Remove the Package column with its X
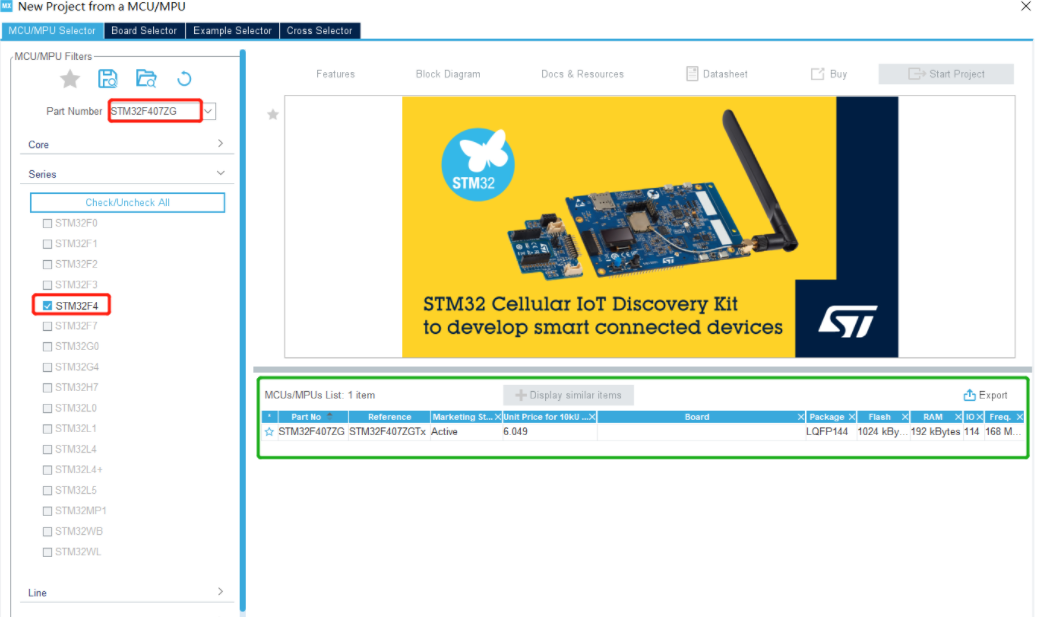The image size is (1039, 617). pos(852,417)
